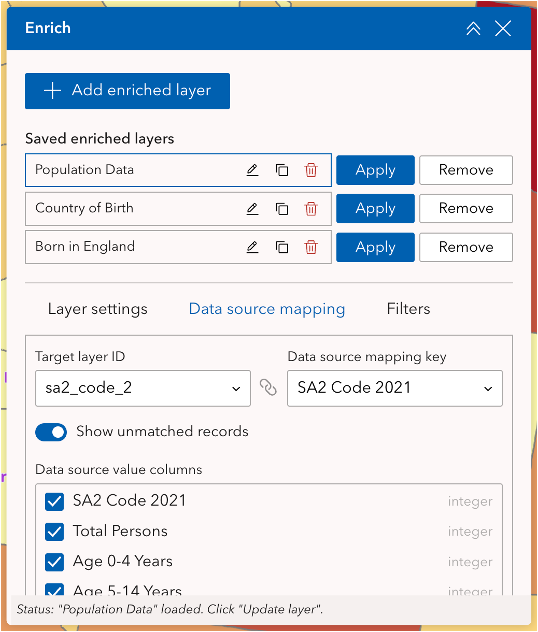Open the Target layer ID dropdown
The height and width of the screenshot is (632, 538).
tap(143, 389)
